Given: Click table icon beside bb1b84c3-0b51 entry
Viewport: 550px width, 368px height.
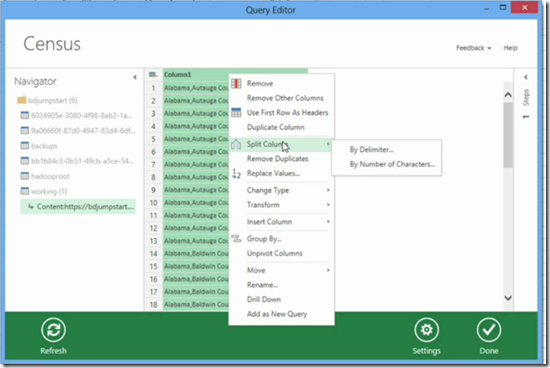Looking at the screenshot, I should (x=25, y=161).
